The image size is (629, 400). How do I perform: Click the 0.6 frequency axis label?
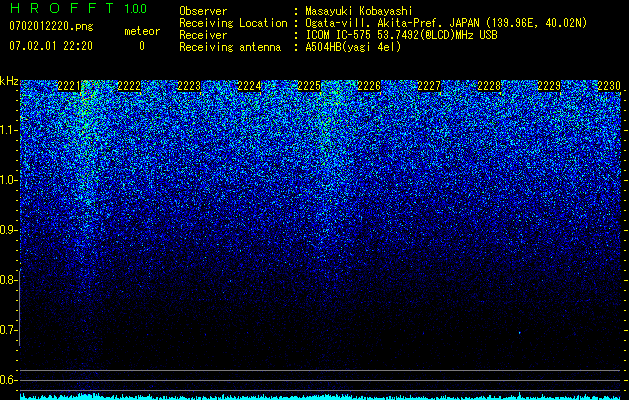(8, 380)
